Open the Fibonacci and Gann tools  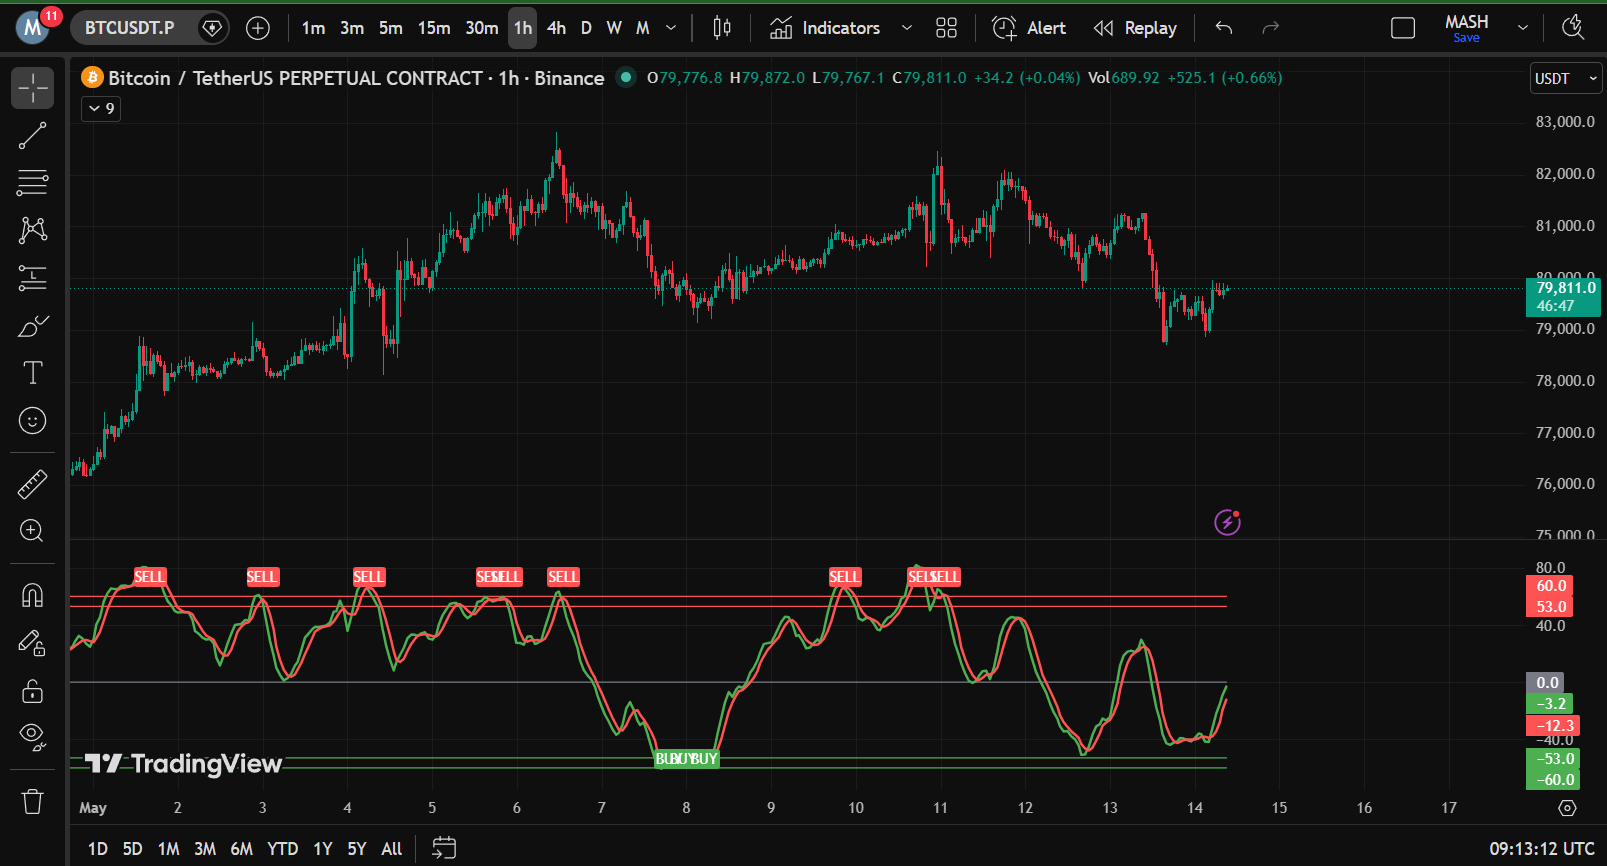(x=32, y=183)
